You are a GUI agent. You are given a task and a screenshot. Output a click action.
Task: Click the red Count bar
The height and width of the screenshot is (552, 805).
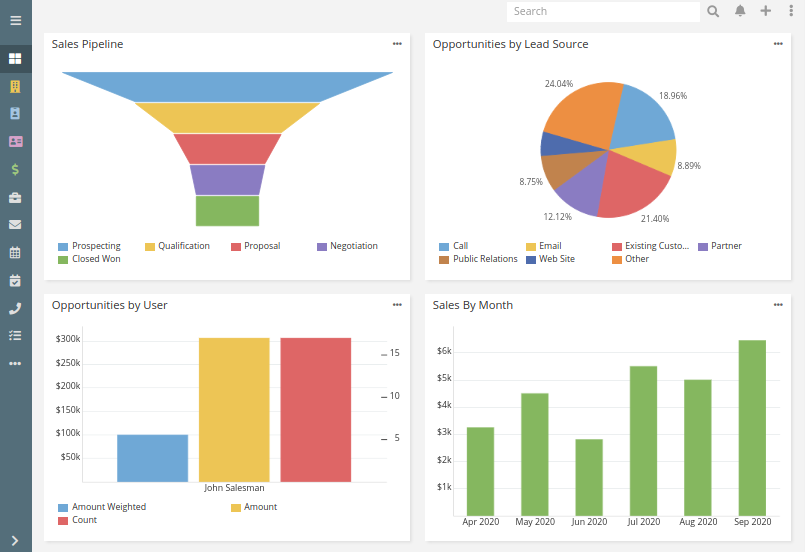pyautogui.click(x=316, y=410)
